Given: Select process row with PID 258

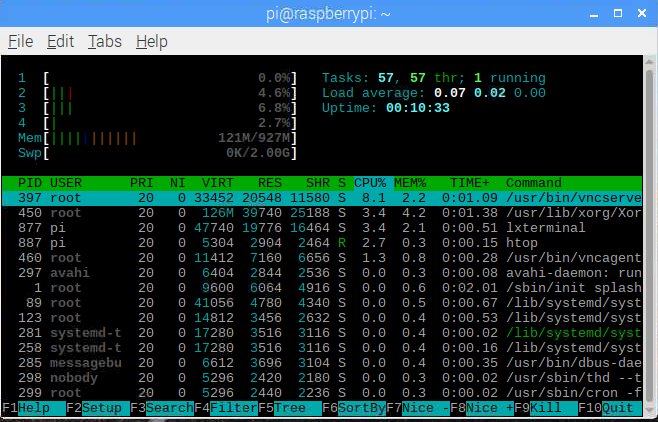Looking at the screenshot, I should pos(322,348).
